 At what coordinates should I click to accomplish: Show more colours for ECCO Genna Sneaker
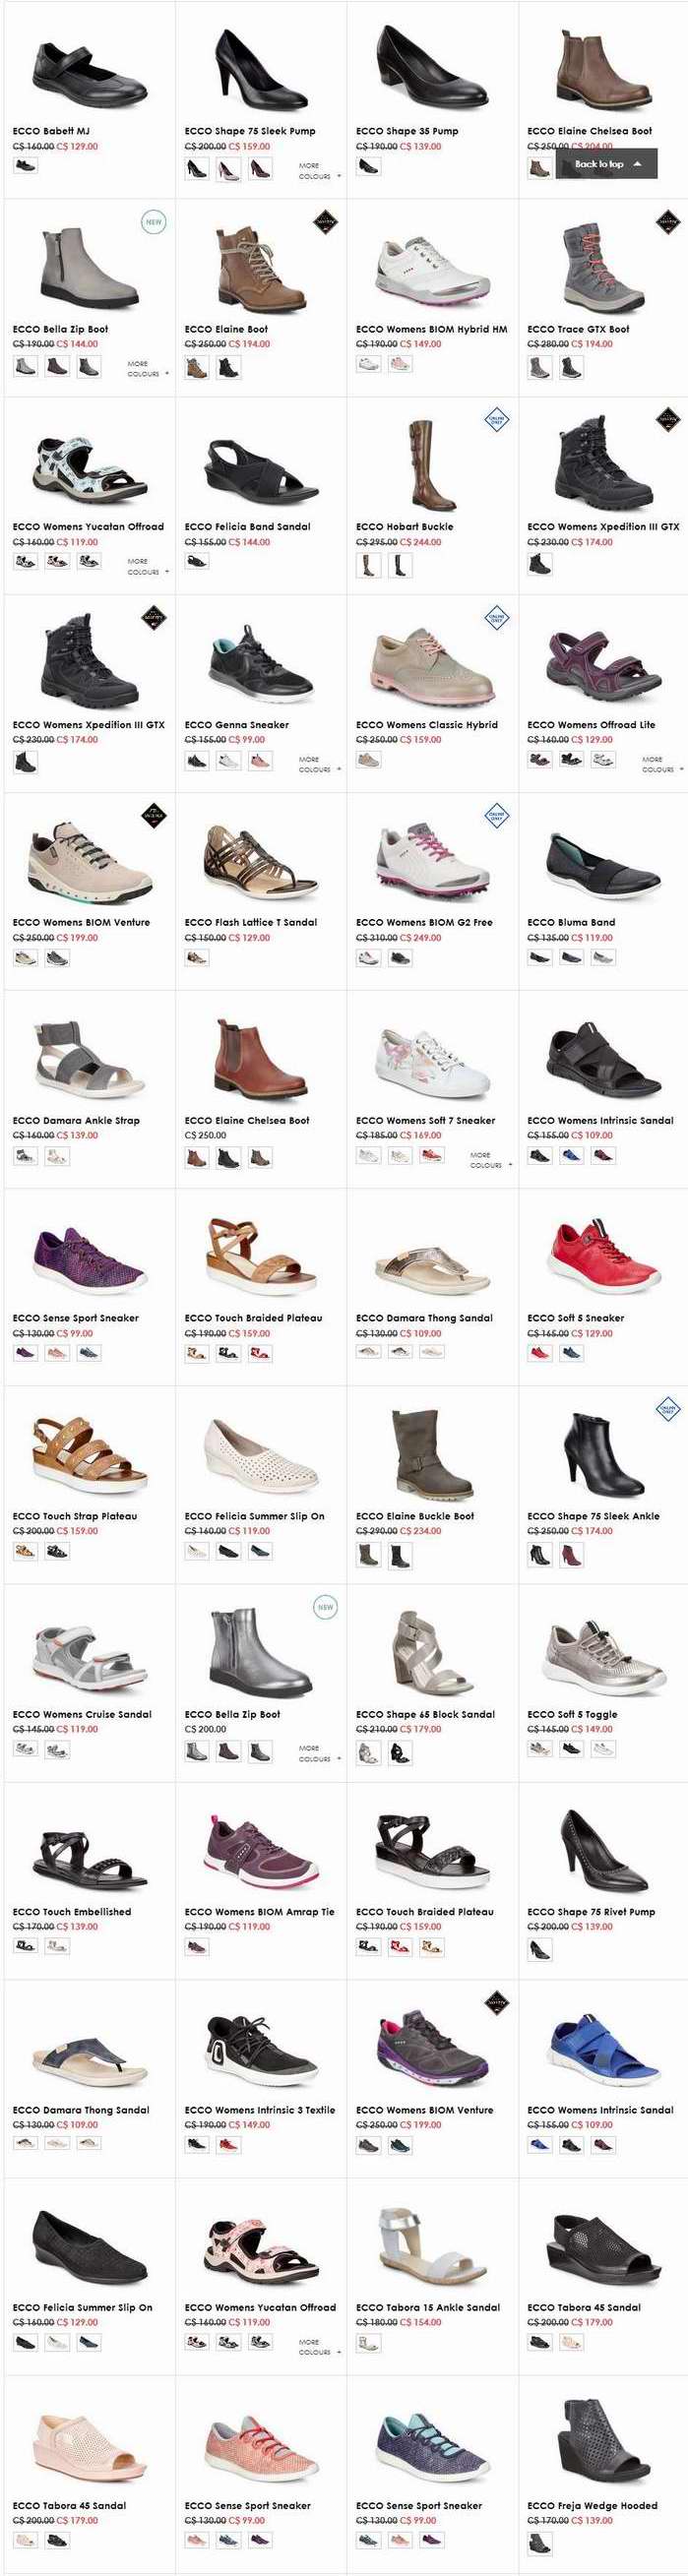(319, 765)
